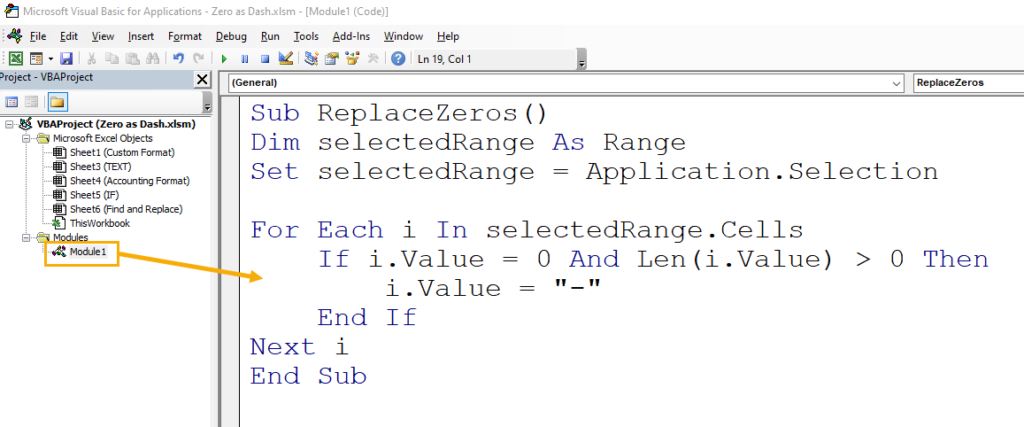
Task: Click View Code in the Project pane
Action: (11, 101)
